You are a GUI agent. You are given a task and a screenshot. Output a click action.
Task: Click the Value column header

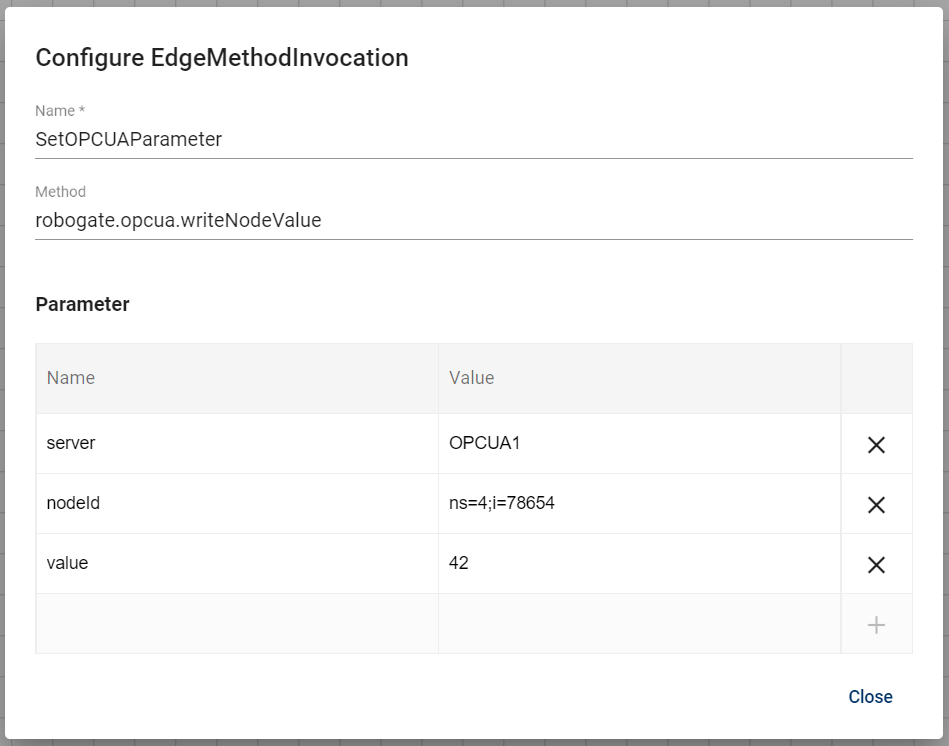click(472, 378)
